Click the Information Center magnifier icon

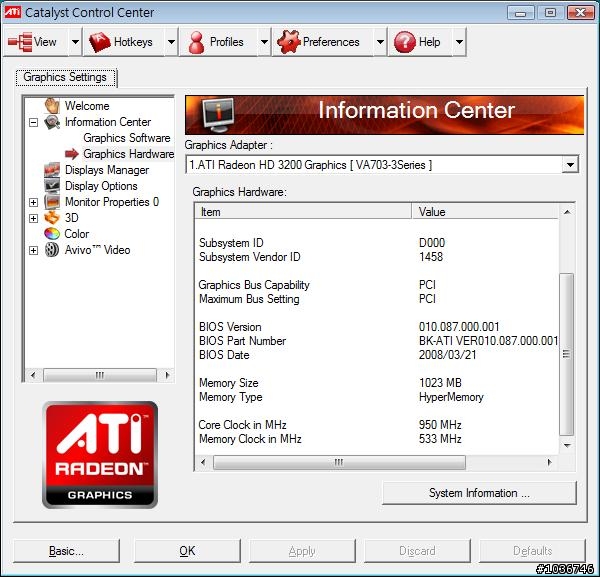52,122
